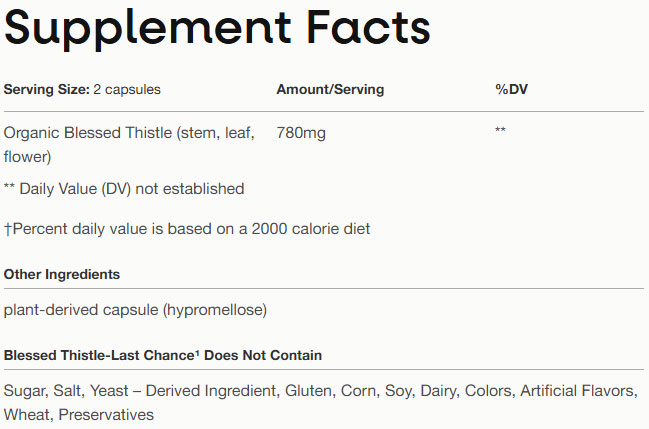Viewport: 649px width, 429px height.
Task: Click the Other Ingredients heading
Action: click(62, 274)
